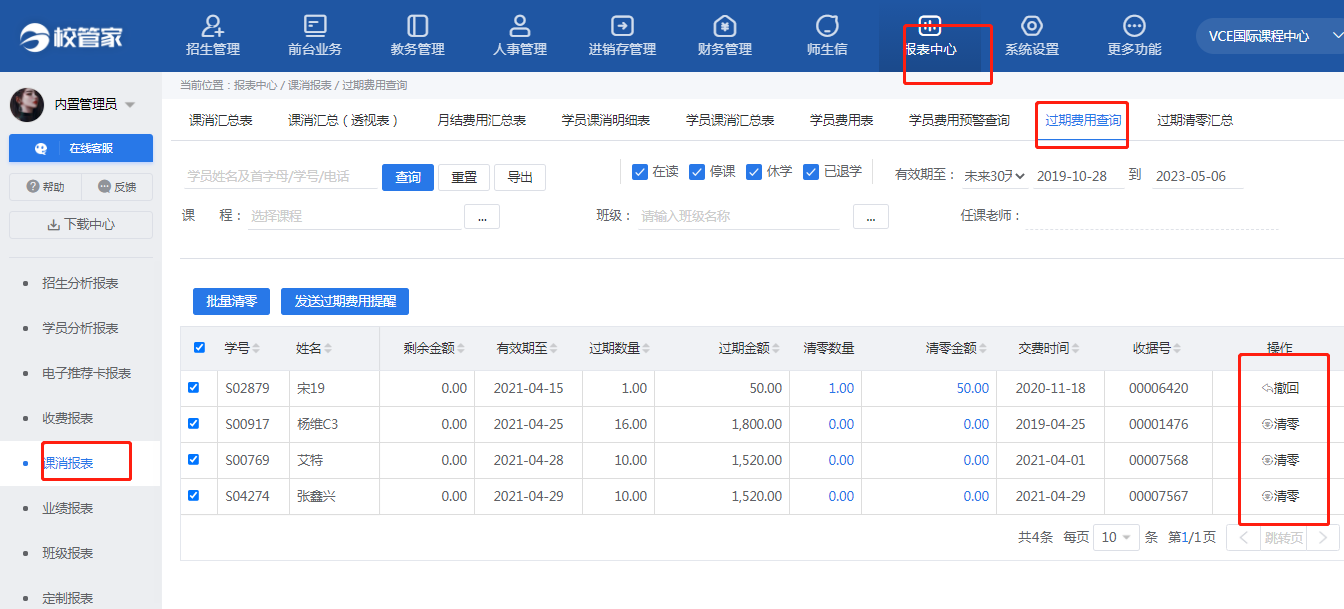This screenshot has width=1344, height=609.
Task: Open the 帮助 help button
Action: point(45,187)
